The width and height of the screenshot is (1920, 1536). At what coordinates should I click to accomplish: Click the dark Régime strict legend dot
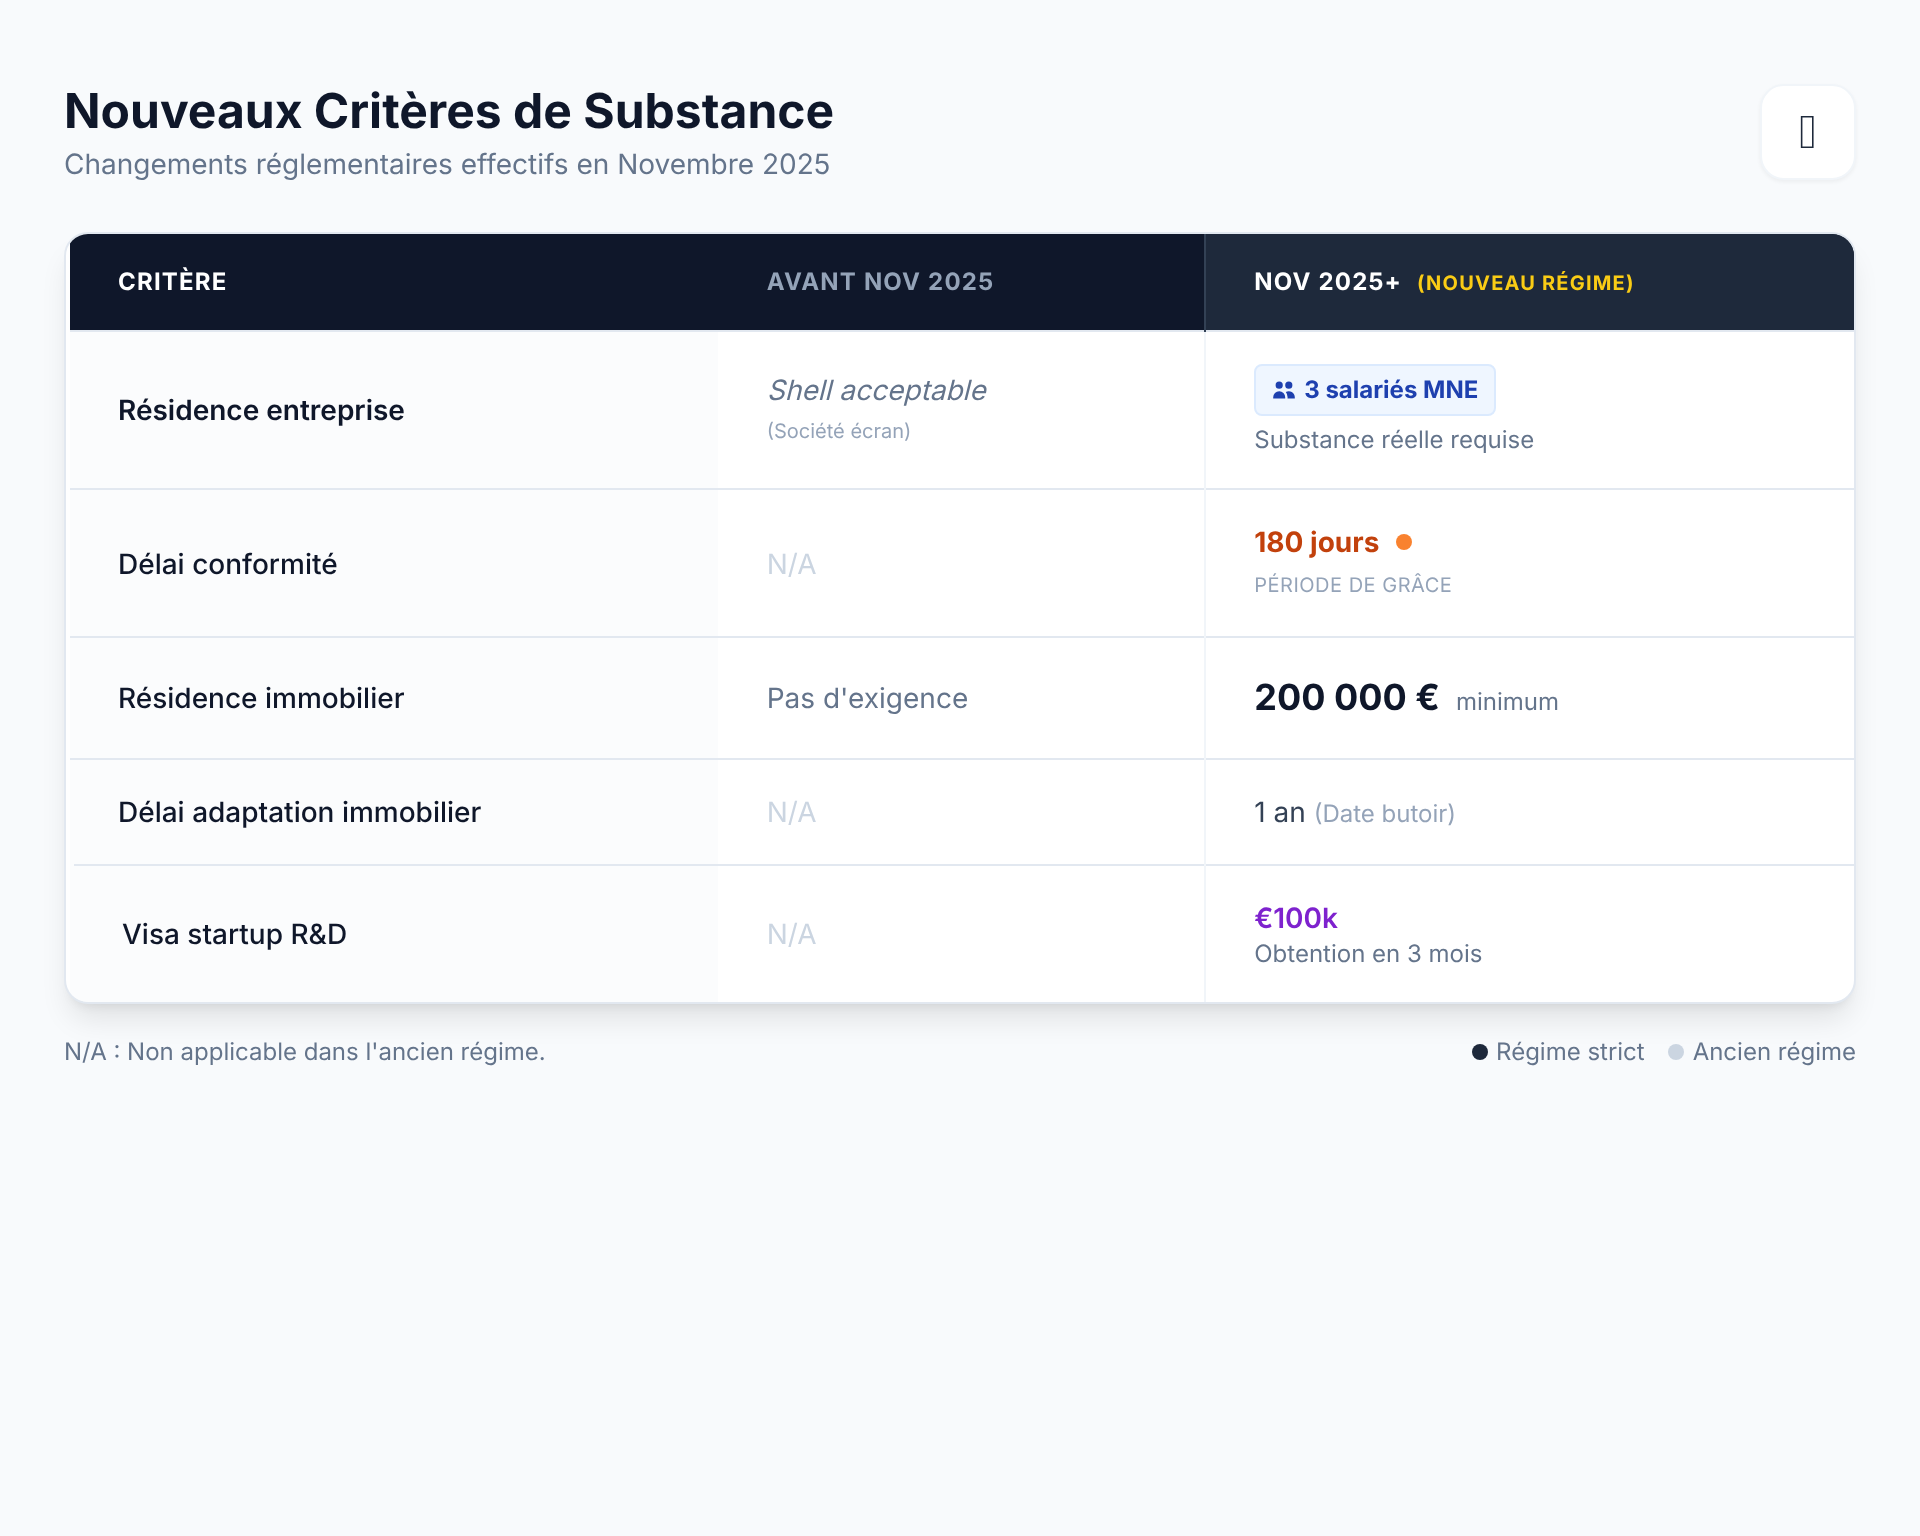(1479, 1052)
